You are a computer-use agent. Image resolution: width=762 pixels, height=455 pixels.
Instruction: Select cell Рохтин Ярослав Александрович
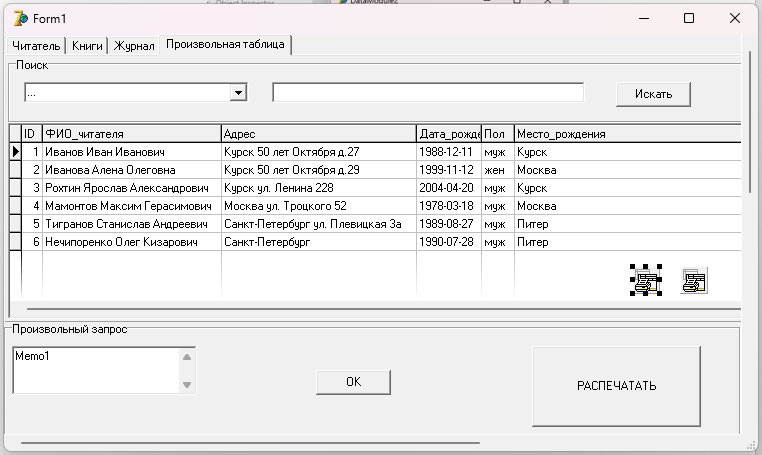click(132, 188)
